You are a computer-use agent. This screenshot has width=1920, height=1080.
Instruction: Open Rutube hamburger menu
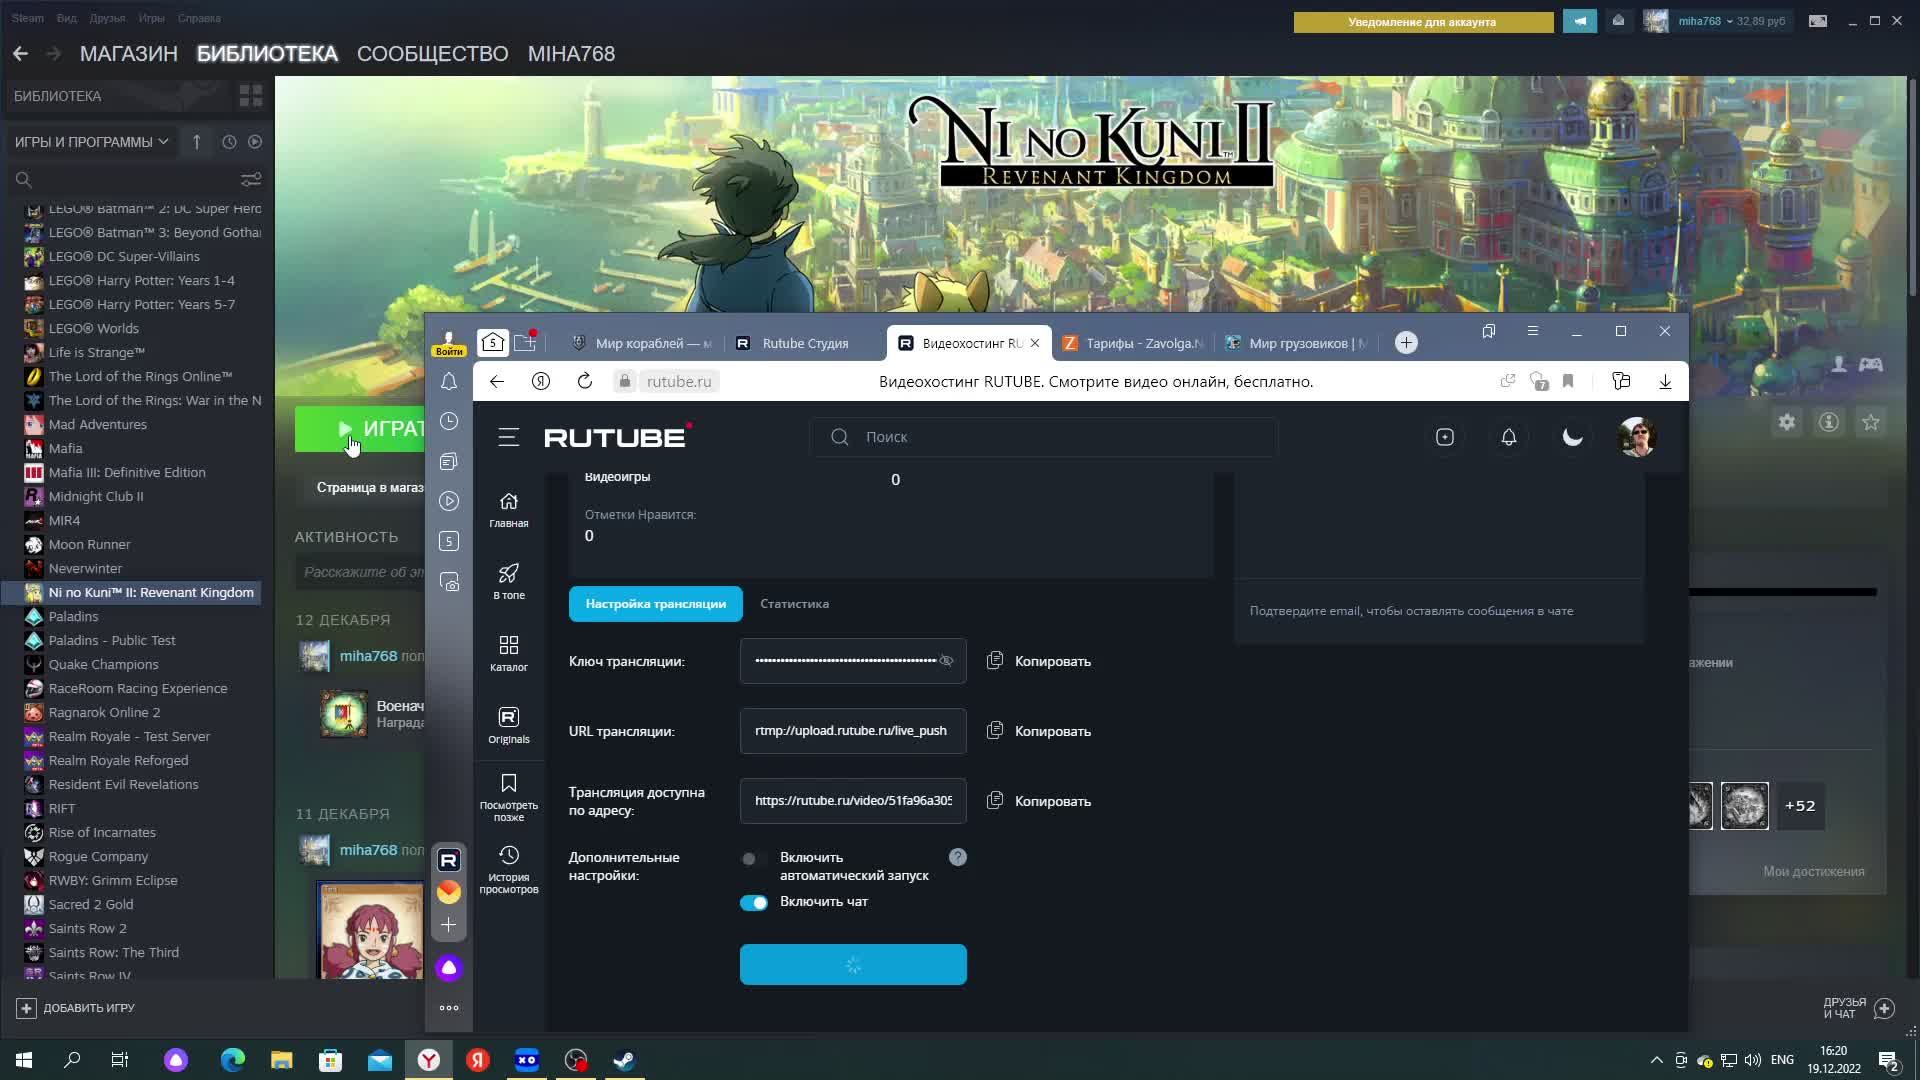click(508, 437)
